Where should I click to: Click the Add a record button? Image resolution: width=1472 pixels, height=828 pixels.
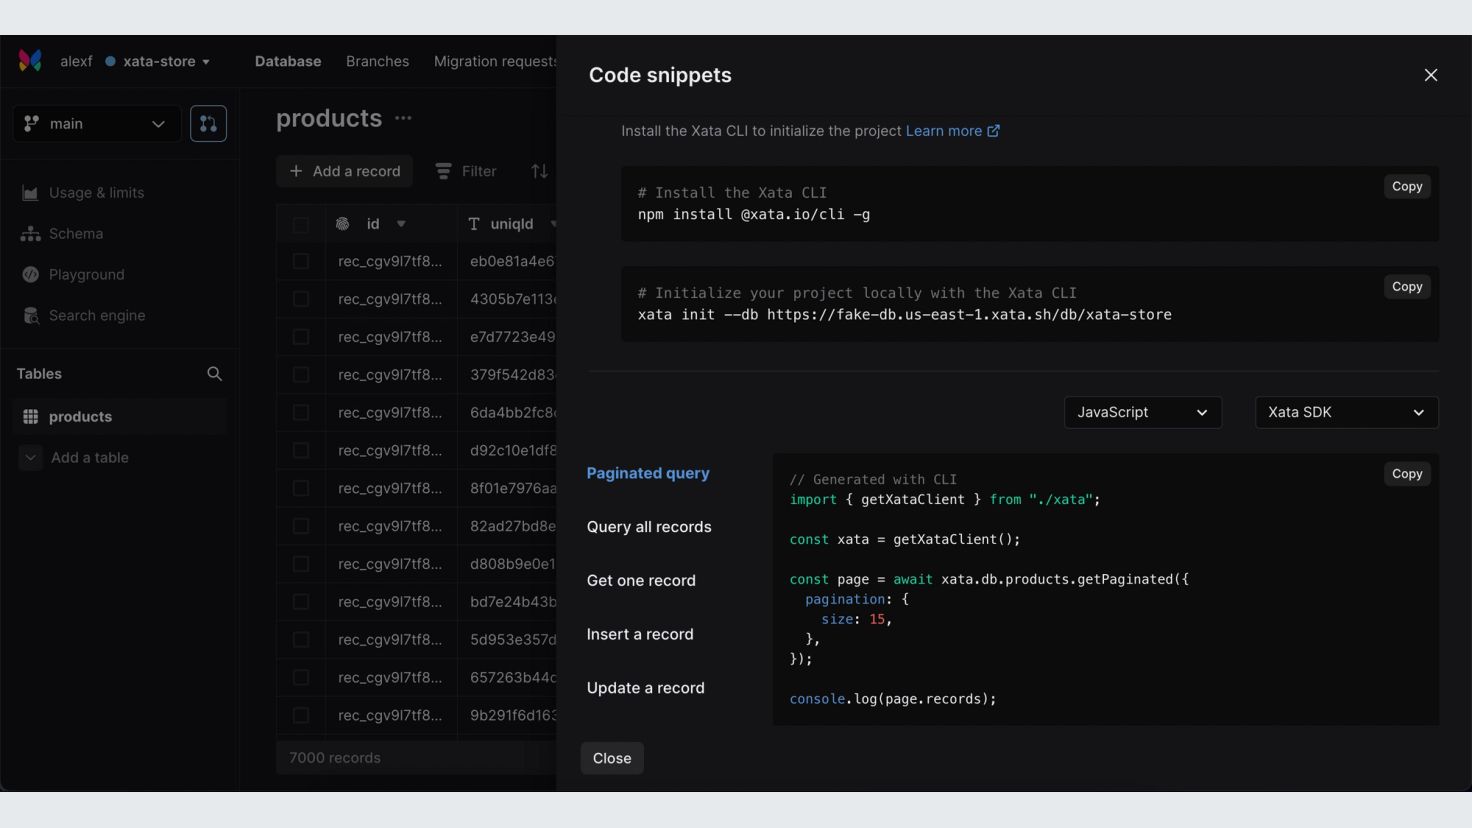(345, 171)
